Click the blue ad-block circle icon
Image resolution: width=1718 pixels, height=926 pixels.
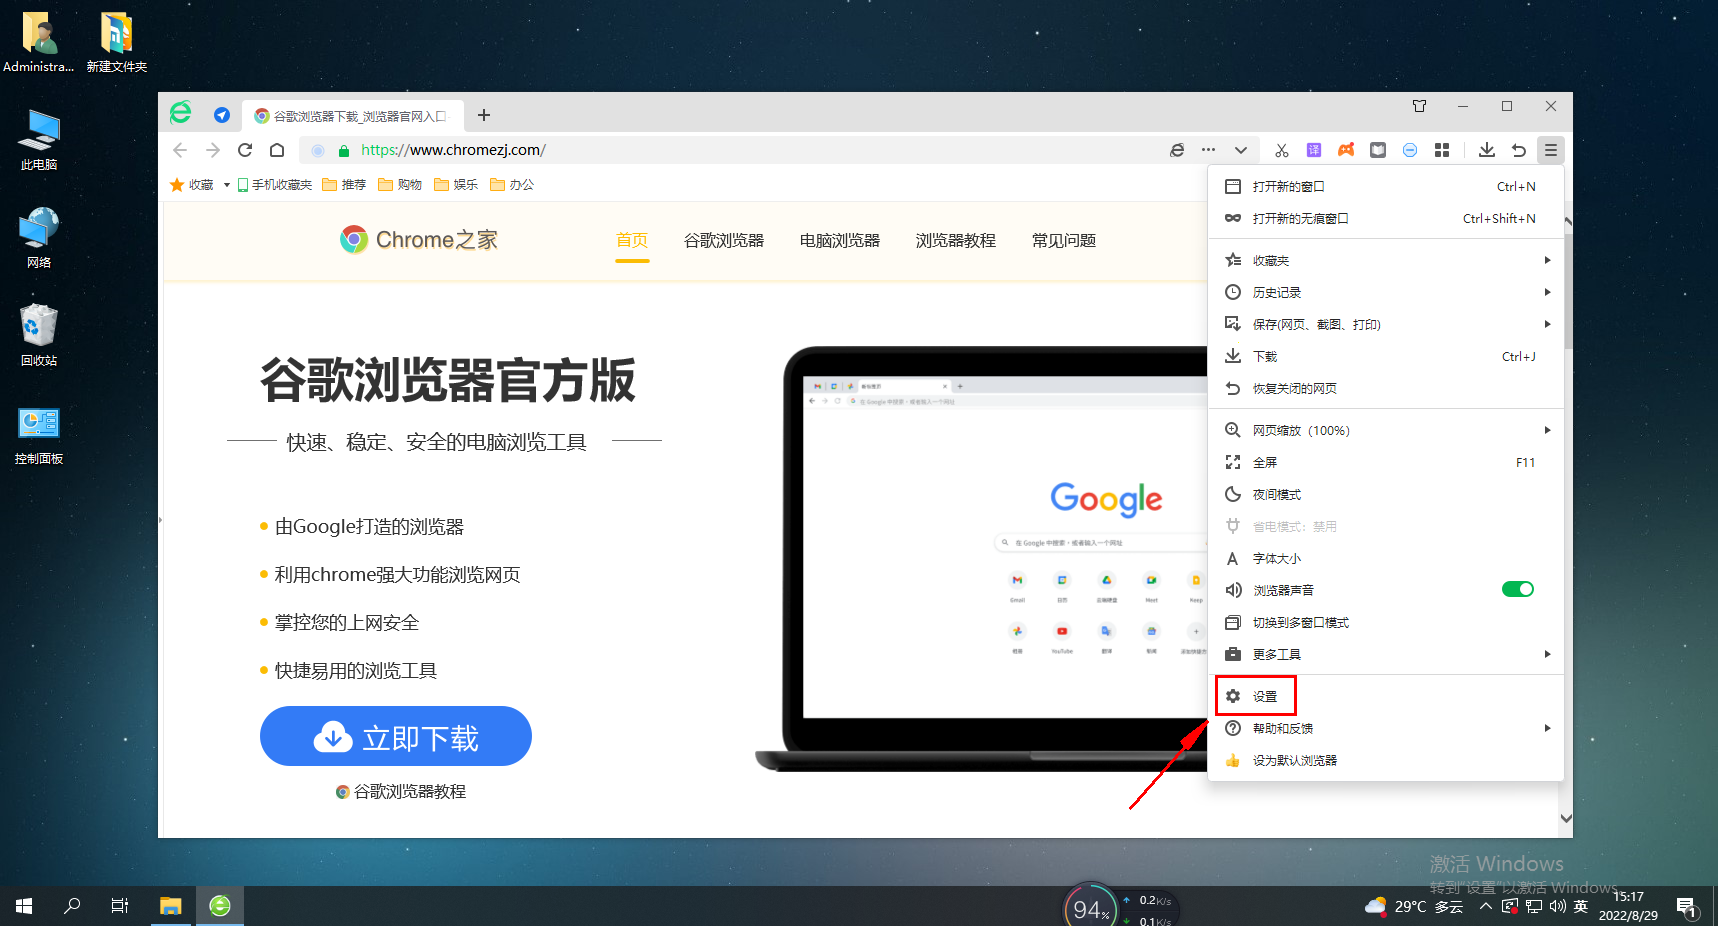pos(1410,150)
